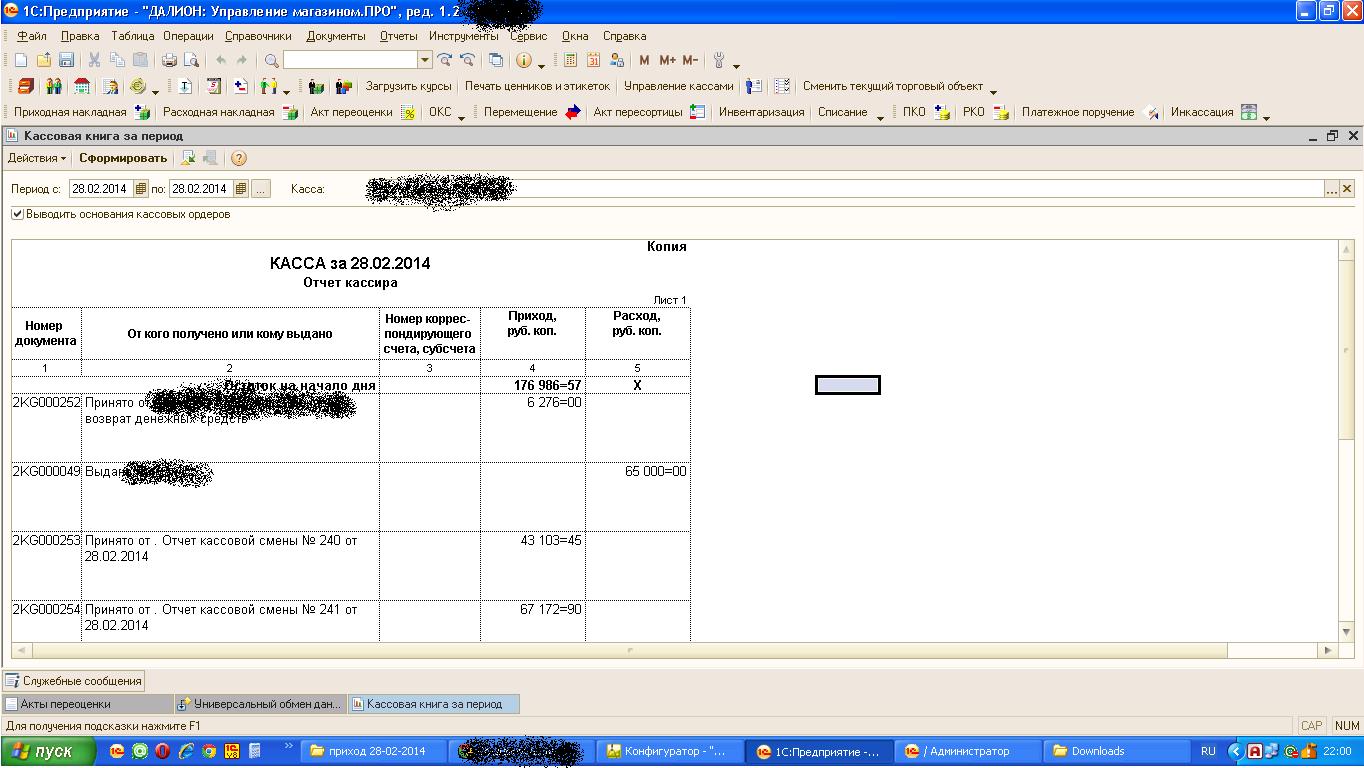The height and width of the screenshot is (768, 1364).
Task: Click the help question mark icon
Action: click(x=238, y=158)
